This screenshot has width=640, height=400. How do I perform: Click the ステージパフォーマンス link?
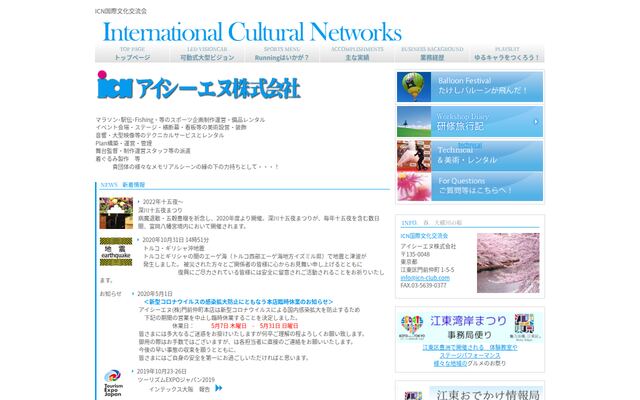tap(470, 356)
